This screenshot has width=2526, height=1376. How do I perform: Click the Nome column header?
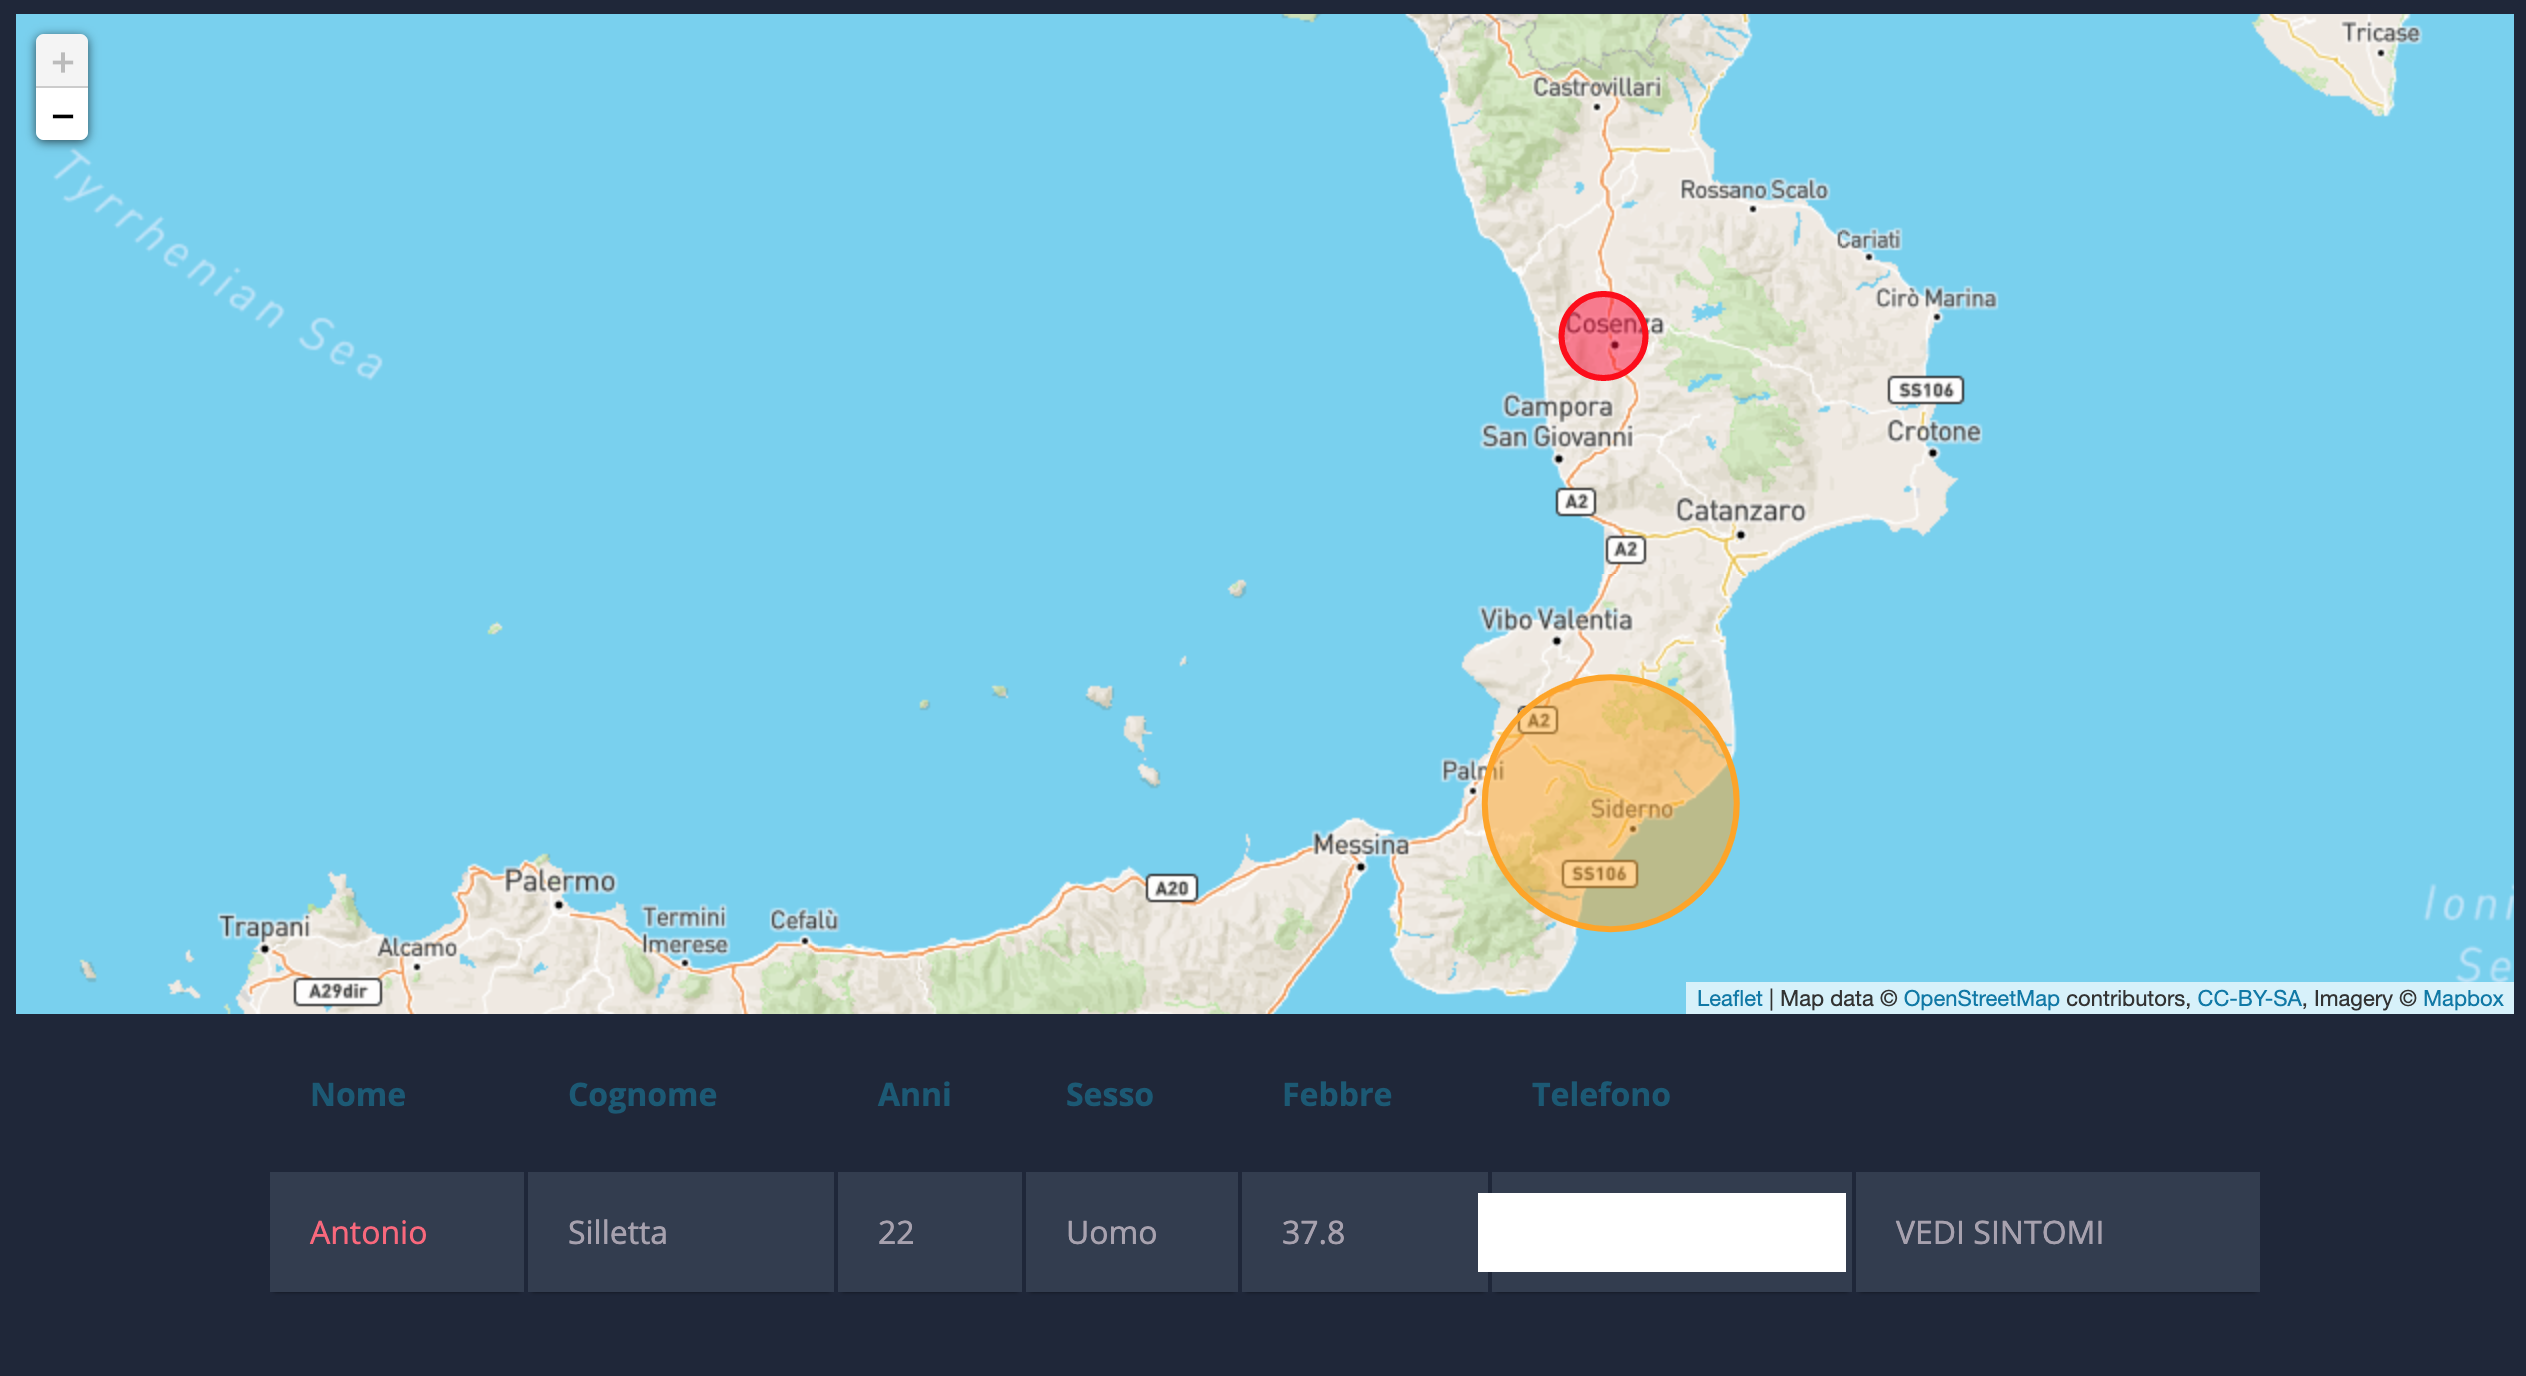pyautogui.click(x=358, y=1095)
